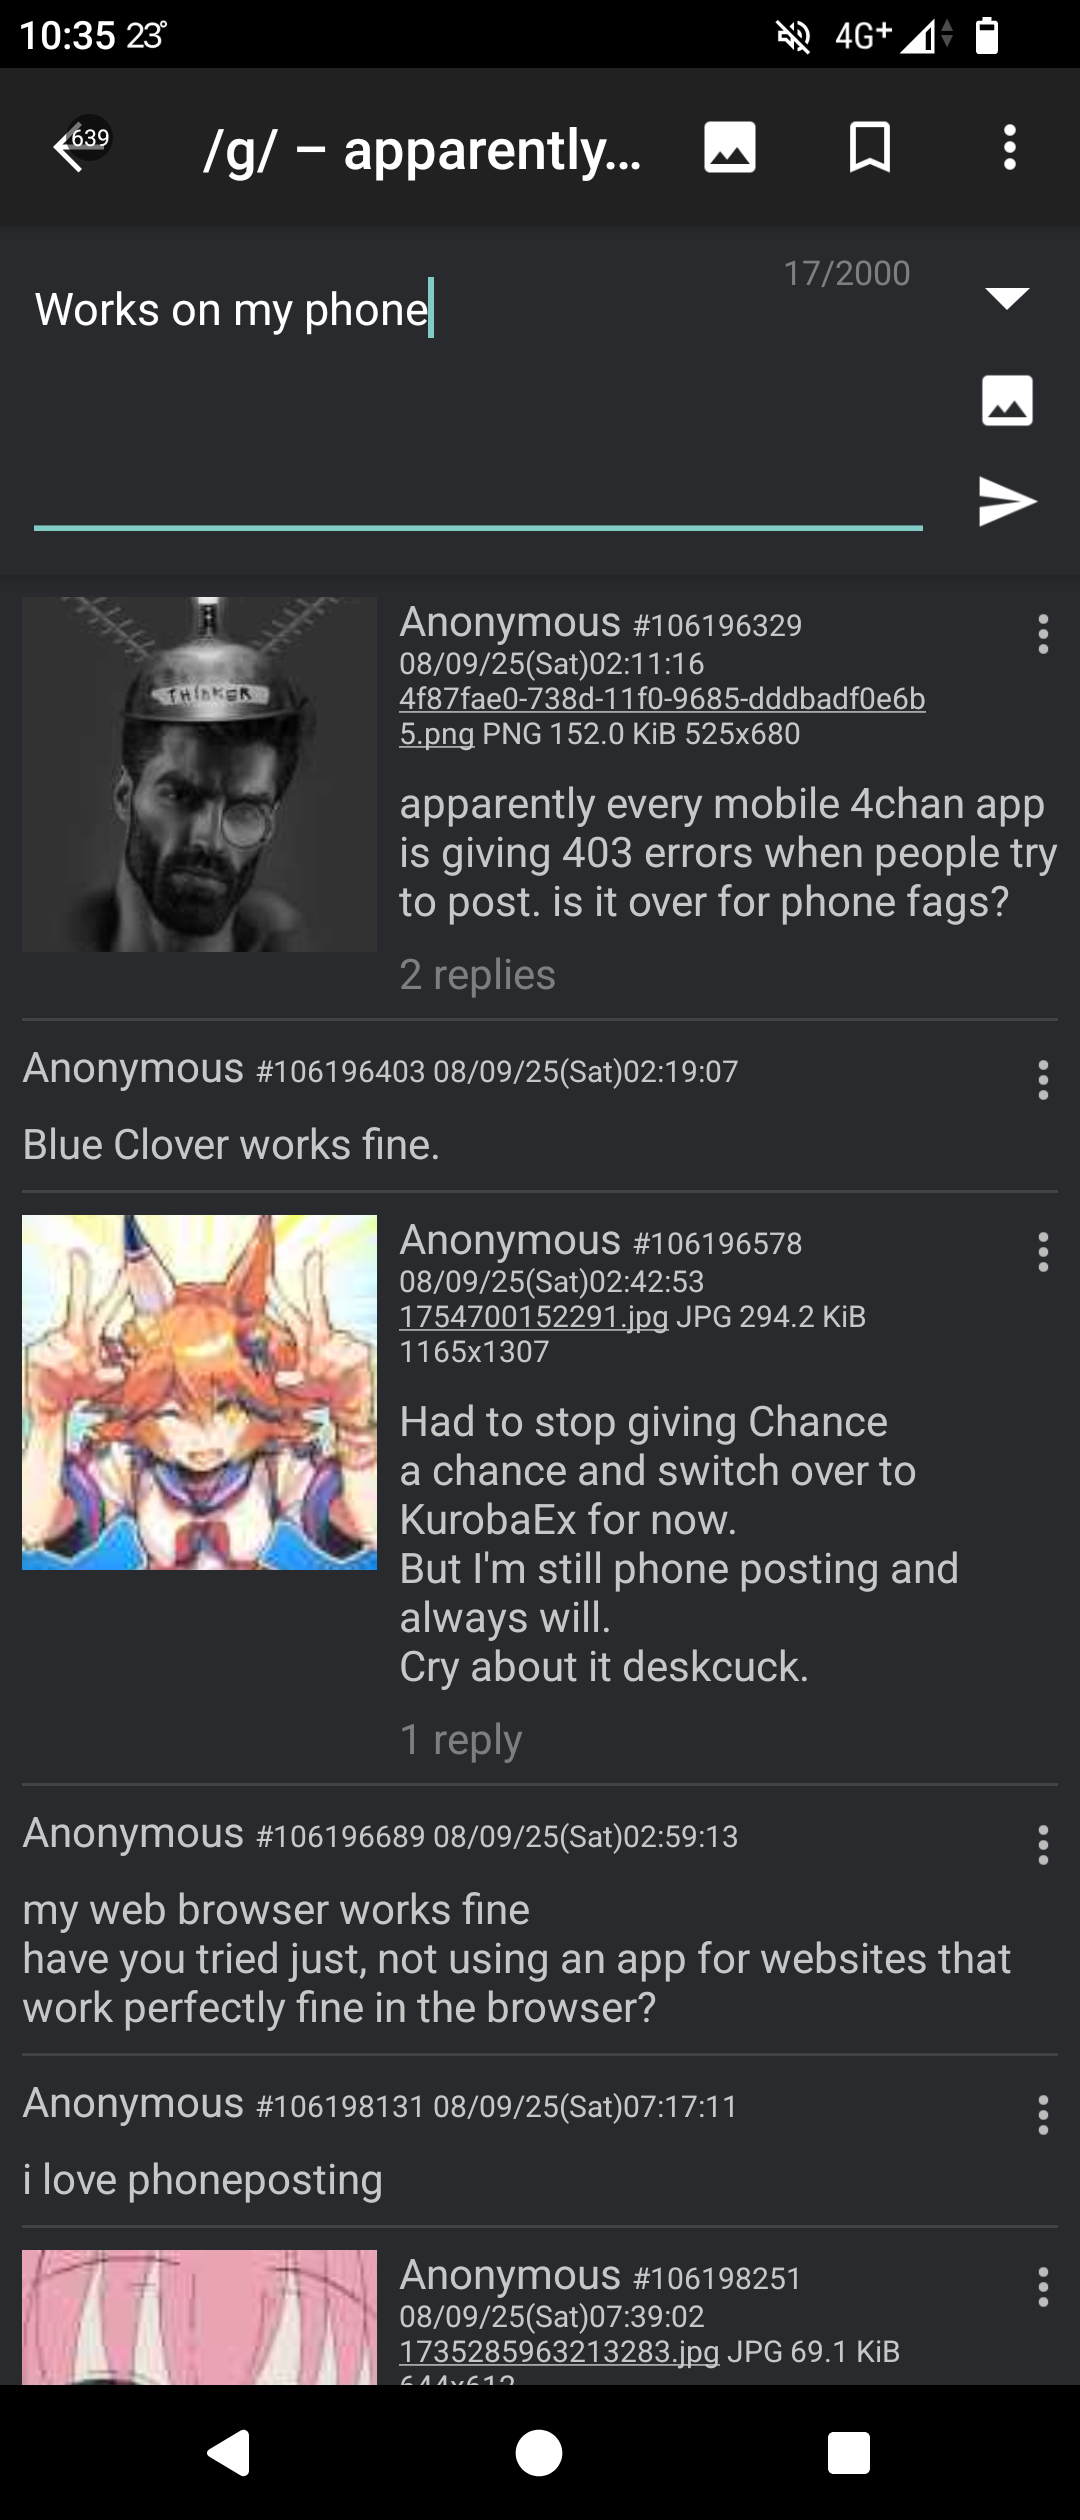Open post options for #106196329
Image resolution: width=1080 pixels, height=2520 pixels.
point(1043,634)
